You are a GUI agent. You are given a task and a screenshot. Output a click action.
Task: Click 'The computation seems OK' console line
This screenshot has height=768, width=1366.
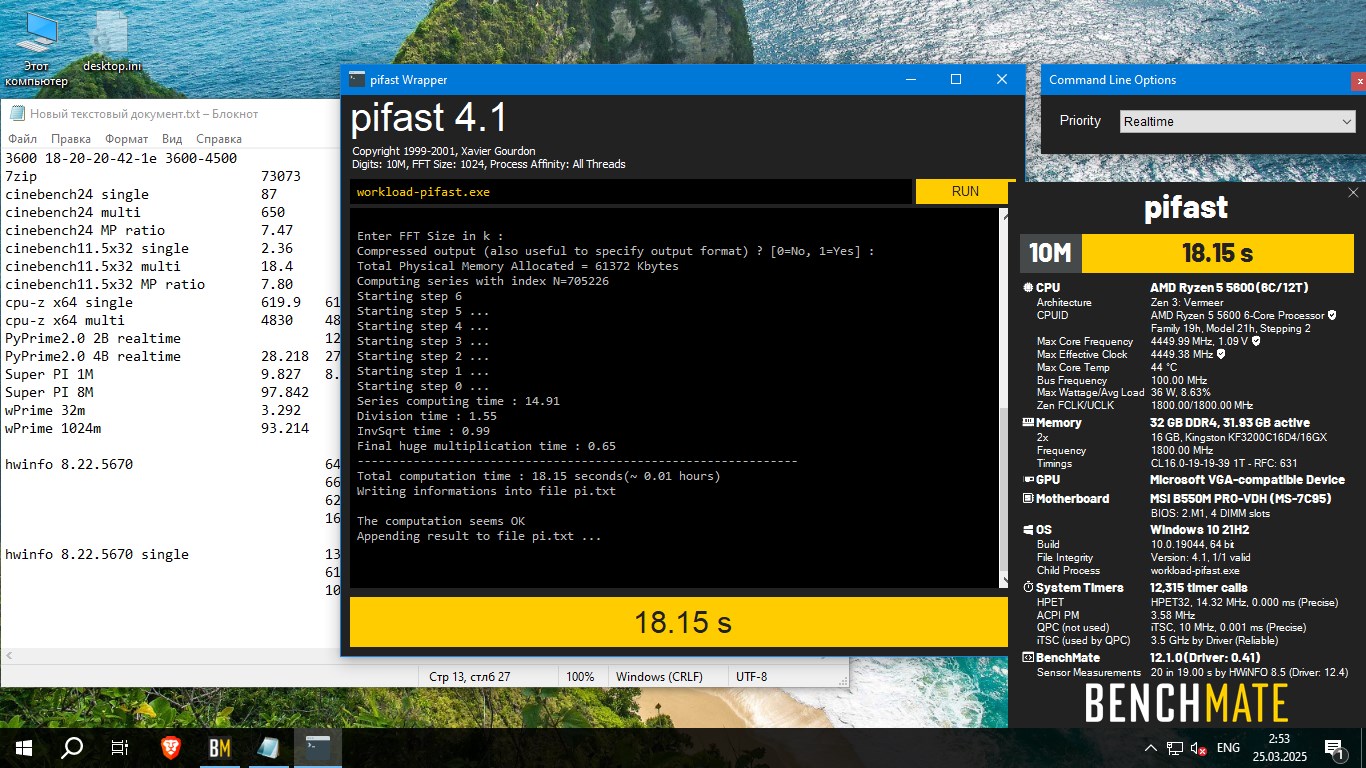(441, 521)
